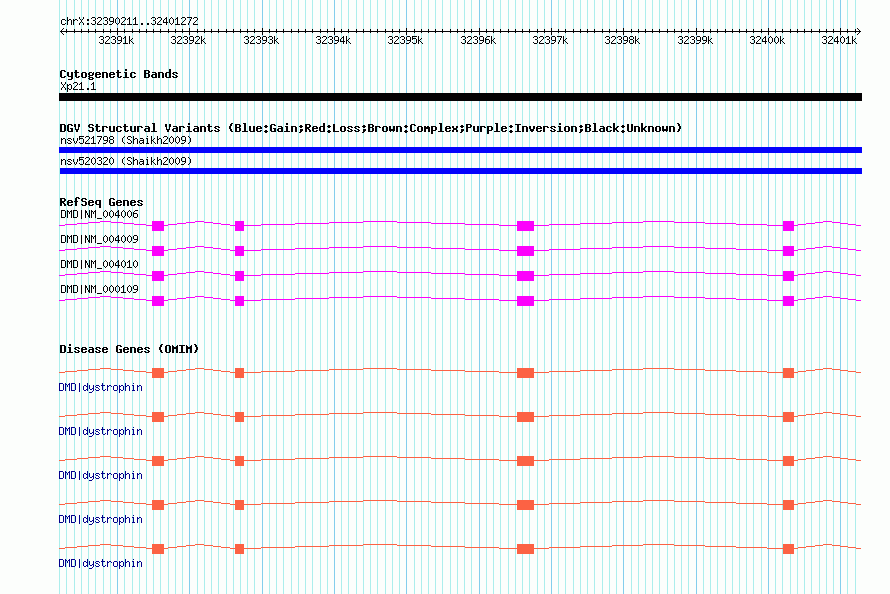Click the 32401k ruler tick label
Image resolution: width=890 pixels, height=594 pixels.
click(x=839, y=40)
